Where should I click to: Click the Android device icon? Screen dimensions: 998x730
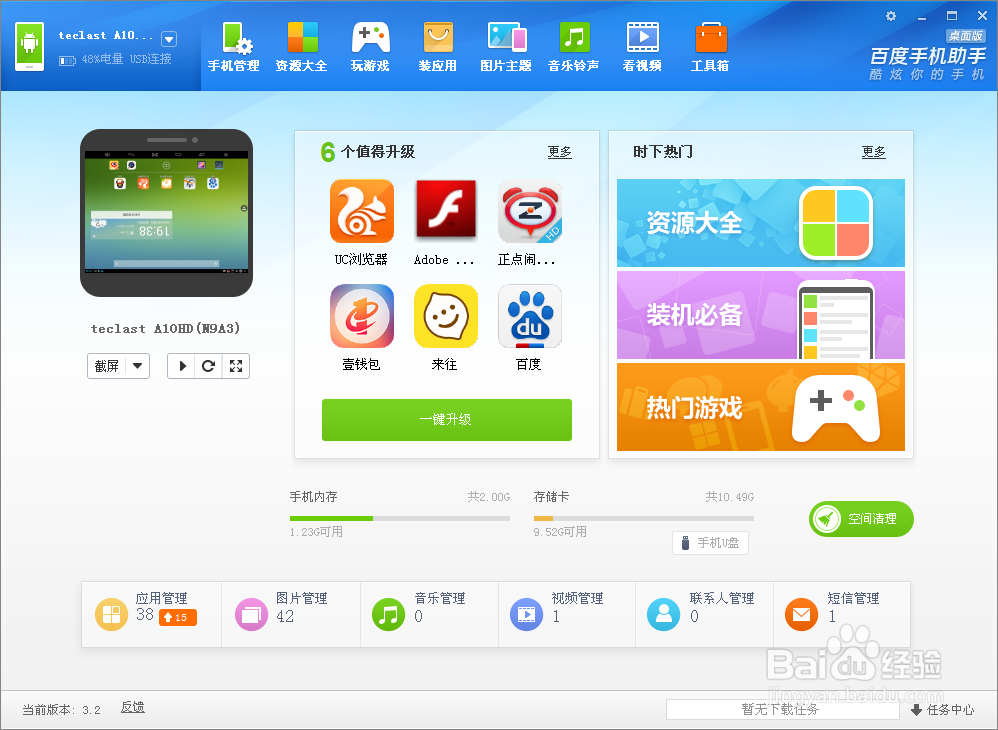tap(29, 46)
